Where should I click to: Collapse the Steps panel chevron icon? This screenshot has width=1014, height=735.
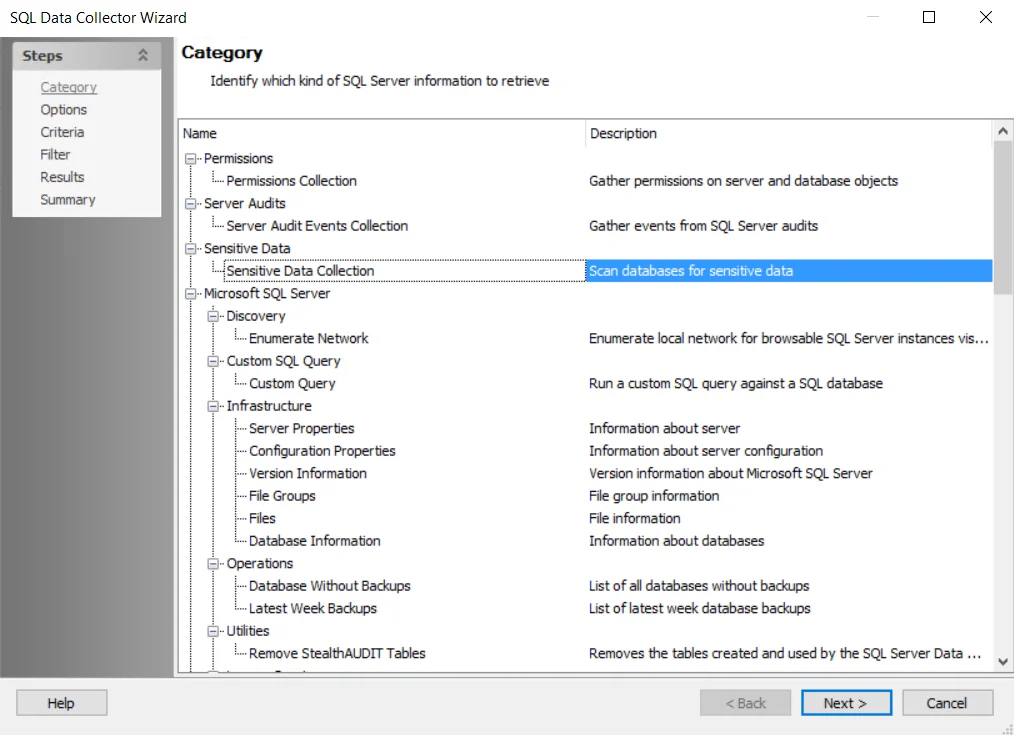(x=143, y=56)
